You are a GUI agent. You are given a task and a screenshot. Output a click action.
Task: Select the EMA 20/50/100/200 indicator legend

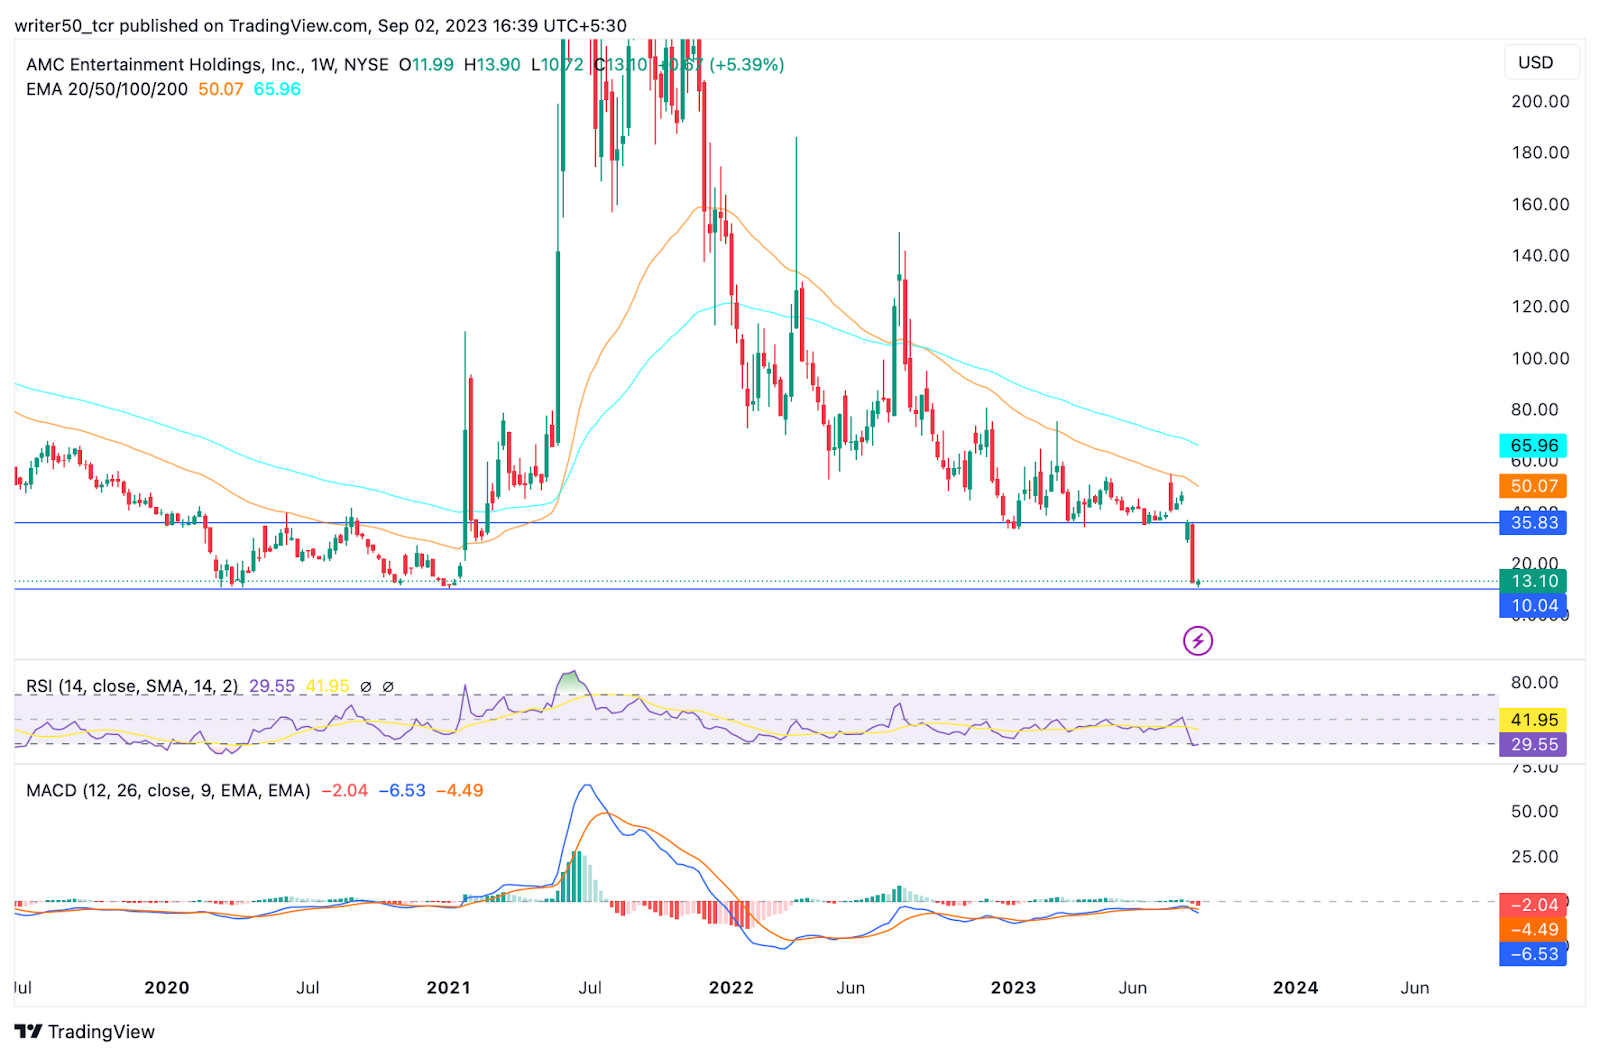tap(107, 89)
